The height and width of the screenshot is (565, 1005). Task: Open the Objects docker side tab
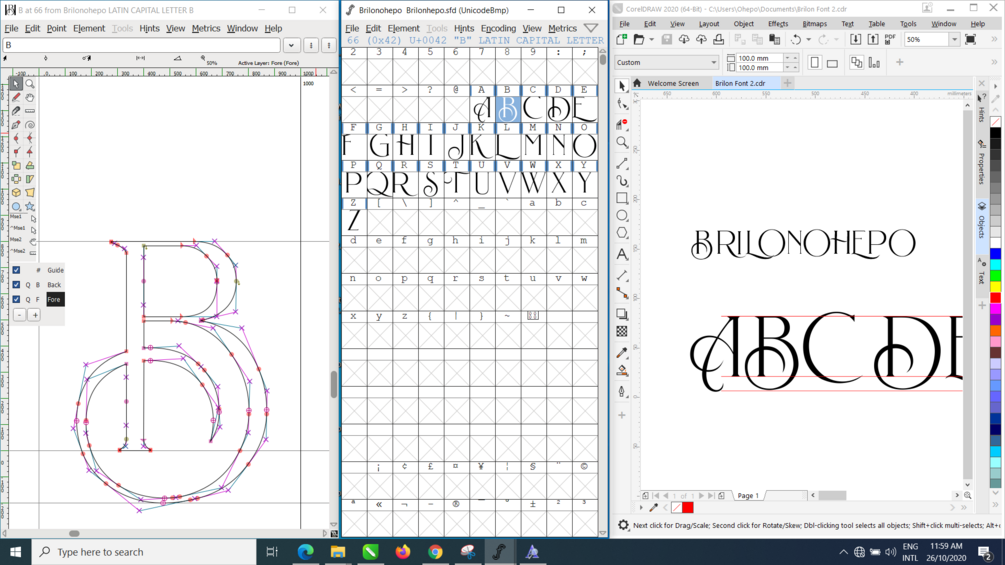click(981, 221)
